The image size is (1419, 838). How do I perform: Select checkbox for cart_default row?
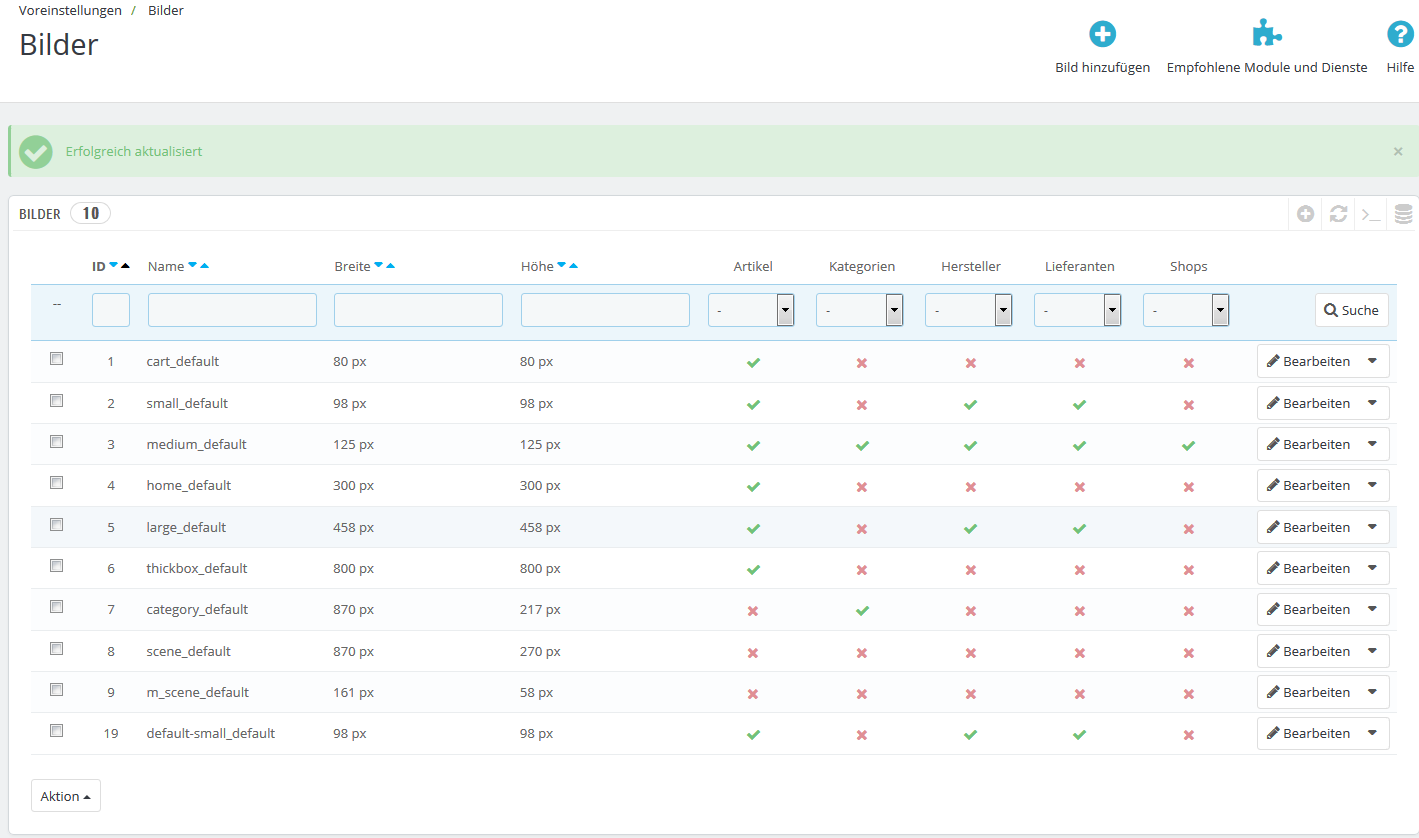coord(57,359)
